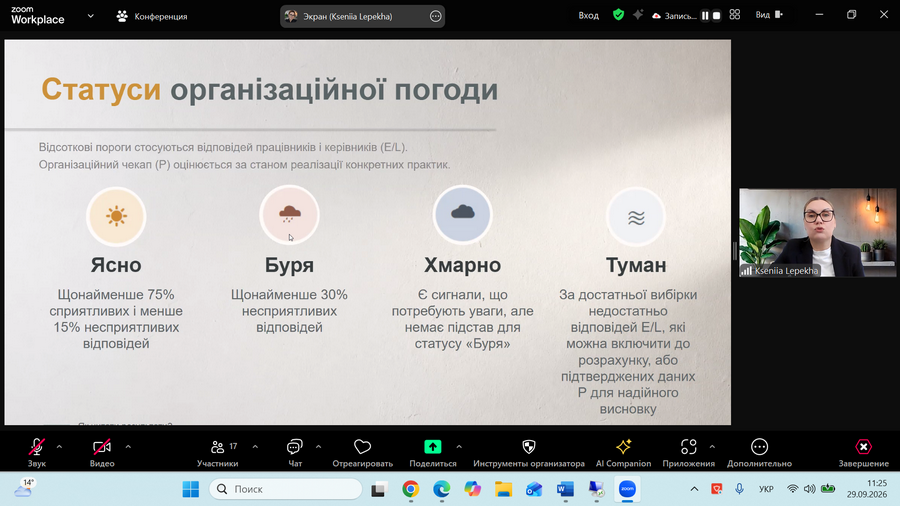Open the Zoom app icon in the taskbar
The width and height of the screenshot is (900, 506).
coord(627,489)
